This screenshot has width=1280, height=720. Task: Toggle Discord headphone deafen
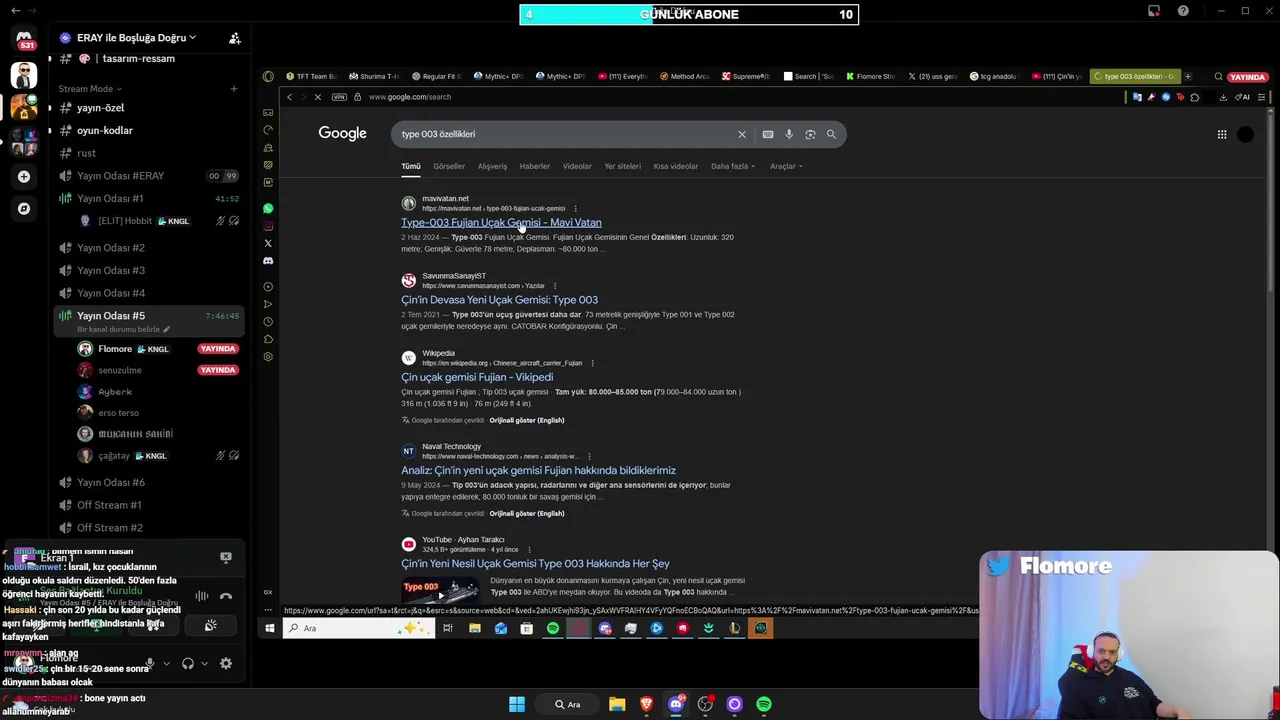[x=187, y=663]
